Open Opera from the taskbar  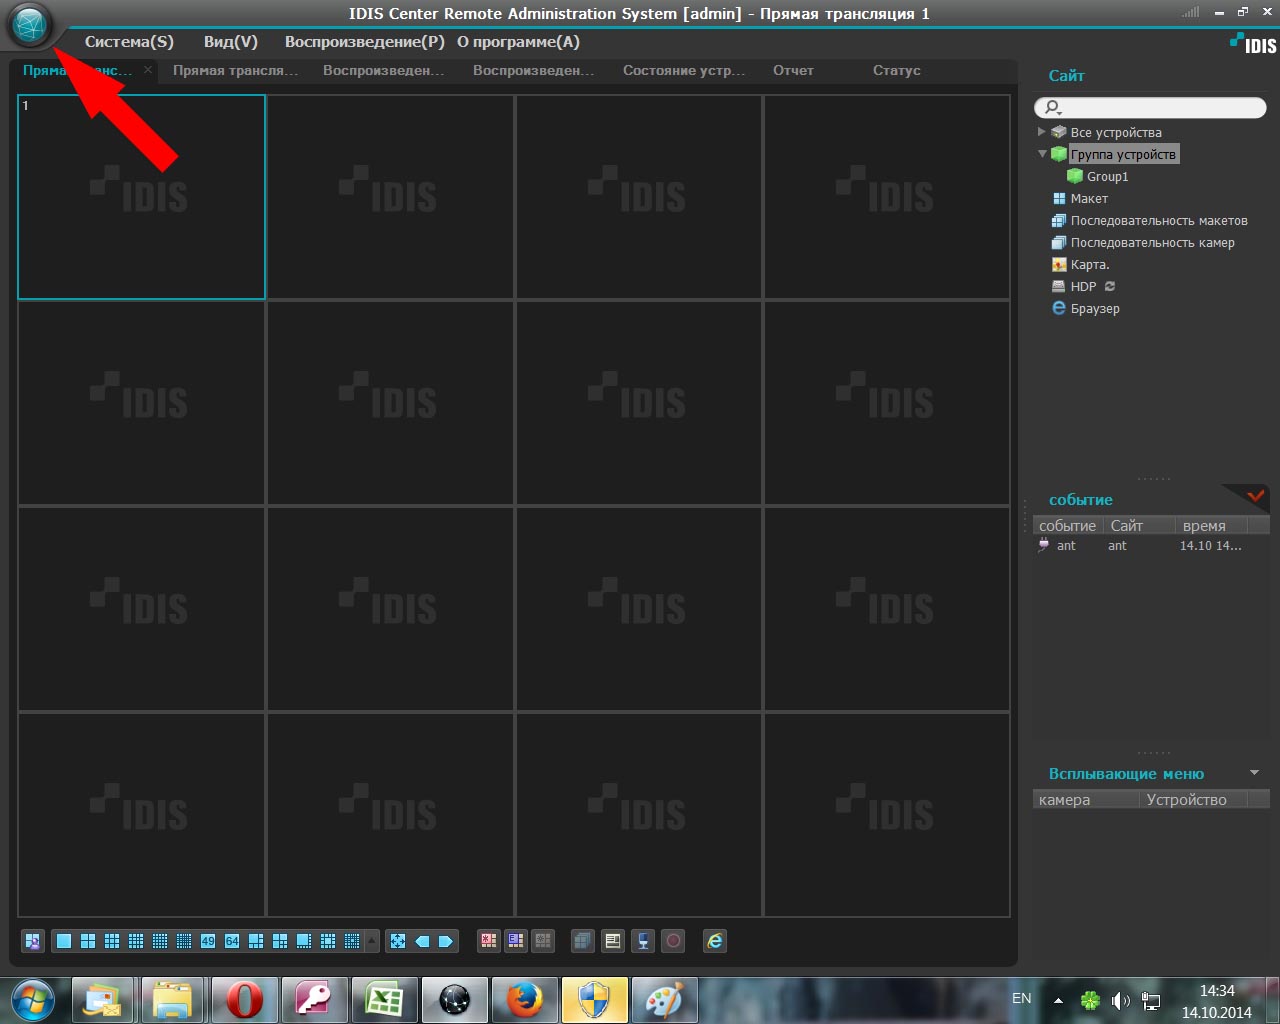click(x=244, y=1001)
